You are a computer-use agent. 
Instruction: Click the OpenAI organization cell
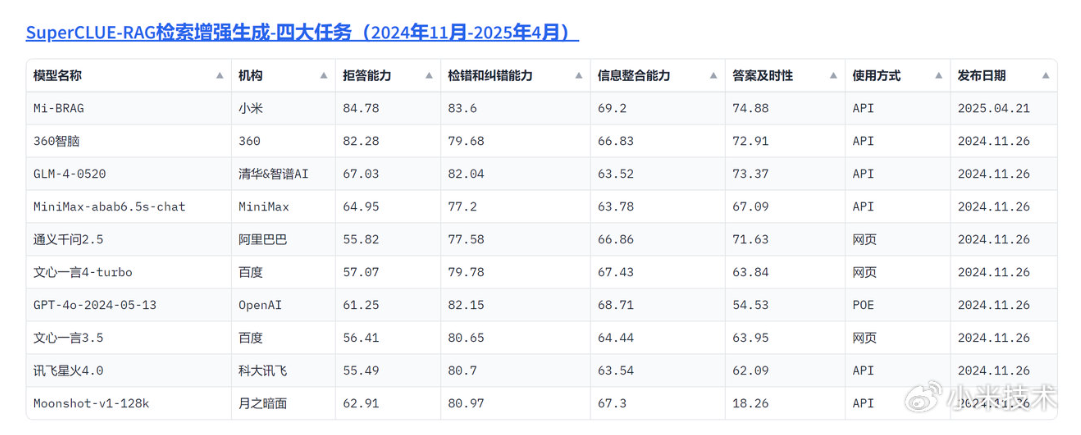(x=283, y=305)
